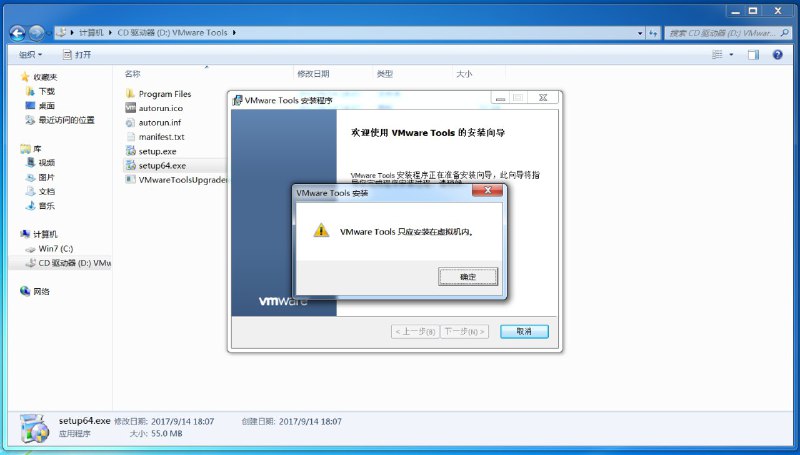Select the autorun.ico file
This screenshot has width=800, height=455.
pos(154,108)
